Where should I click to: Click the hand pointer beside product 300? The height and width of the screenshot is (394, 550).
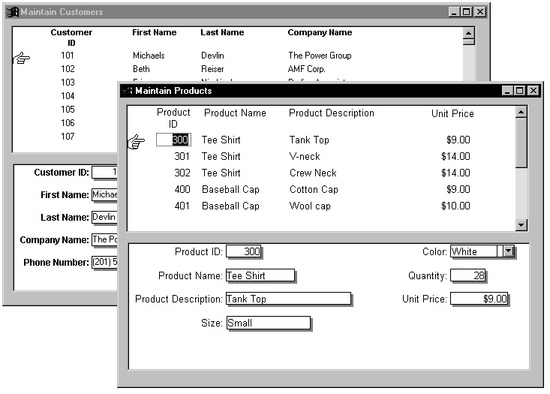point(136,141)
